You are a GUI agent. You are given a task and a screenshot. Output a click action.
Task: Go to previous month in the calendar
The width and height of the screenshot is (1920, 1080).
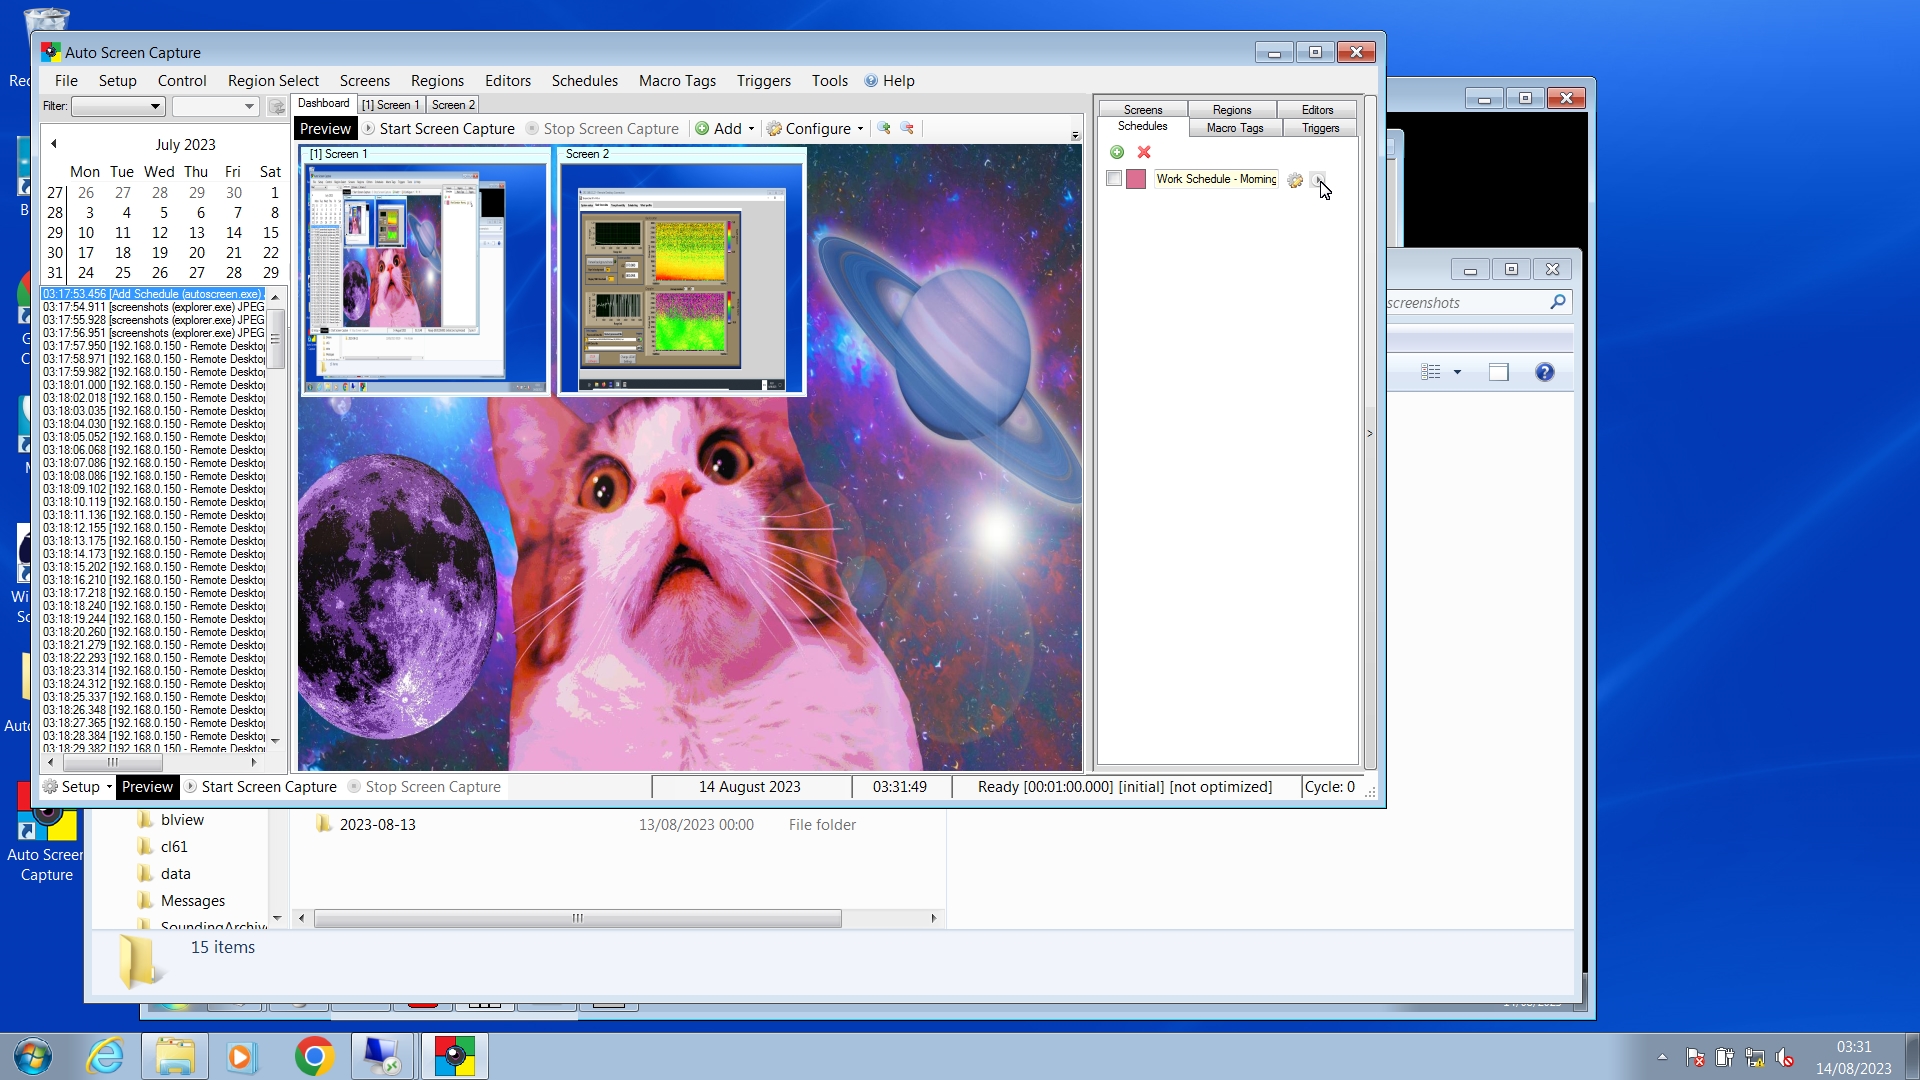[54, 144]
